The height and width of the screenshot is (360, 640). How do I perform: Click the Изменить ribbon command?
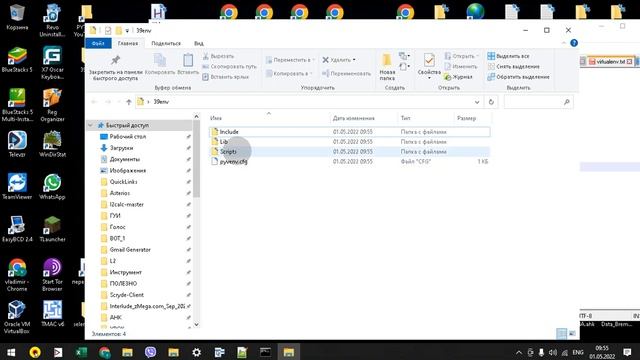click(461, 67)
